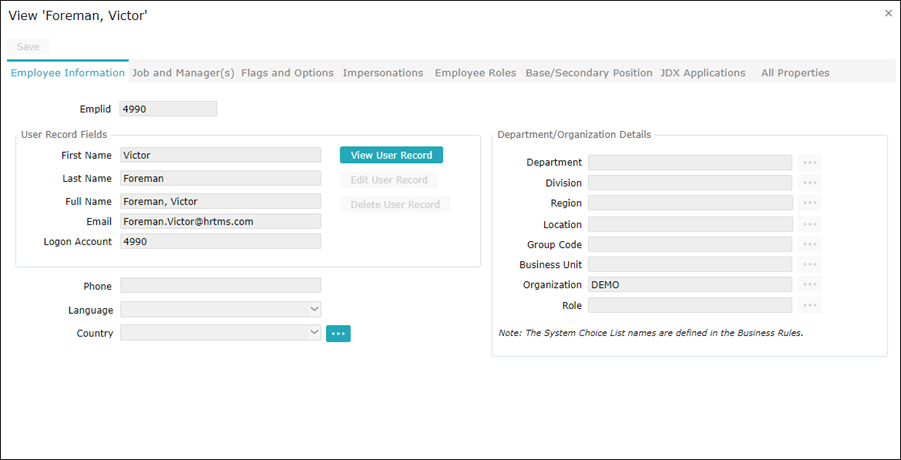Open the Role ellipsis lookup
The height and width of the screenshot is (460, 901).
click(810, 306)
